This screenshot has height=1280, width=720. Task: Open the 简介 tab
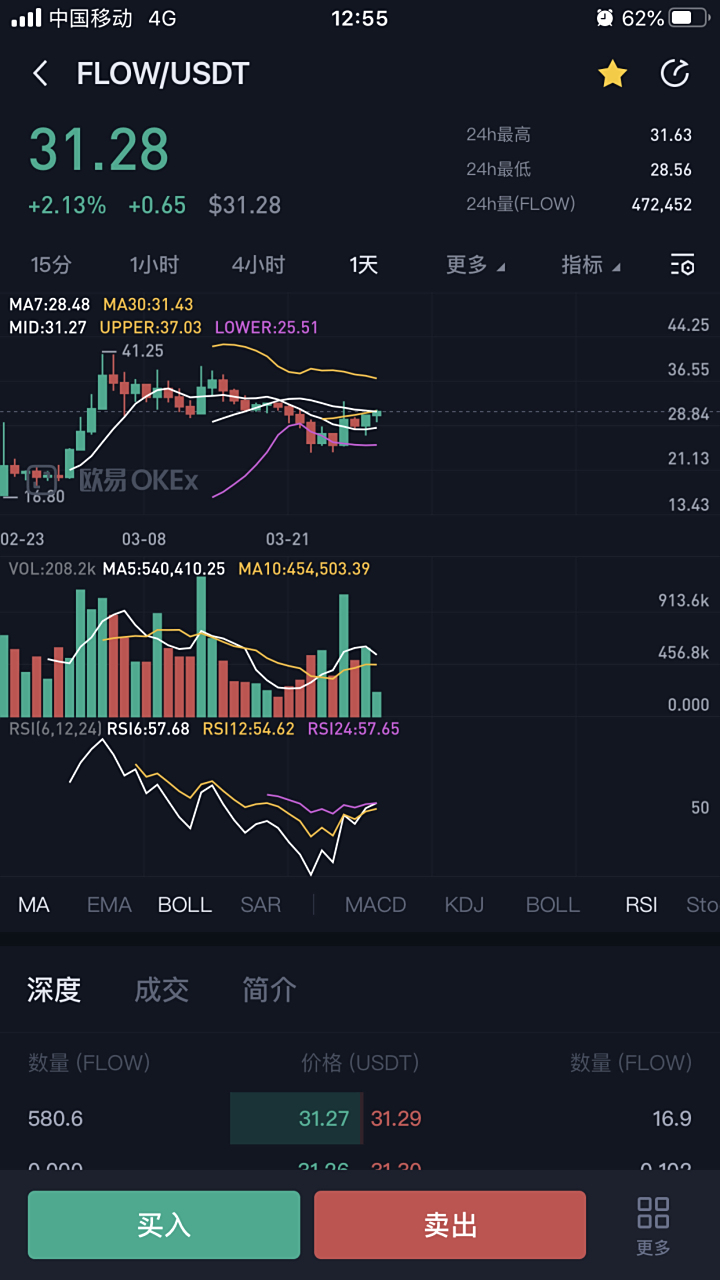[x=267, y=991]
